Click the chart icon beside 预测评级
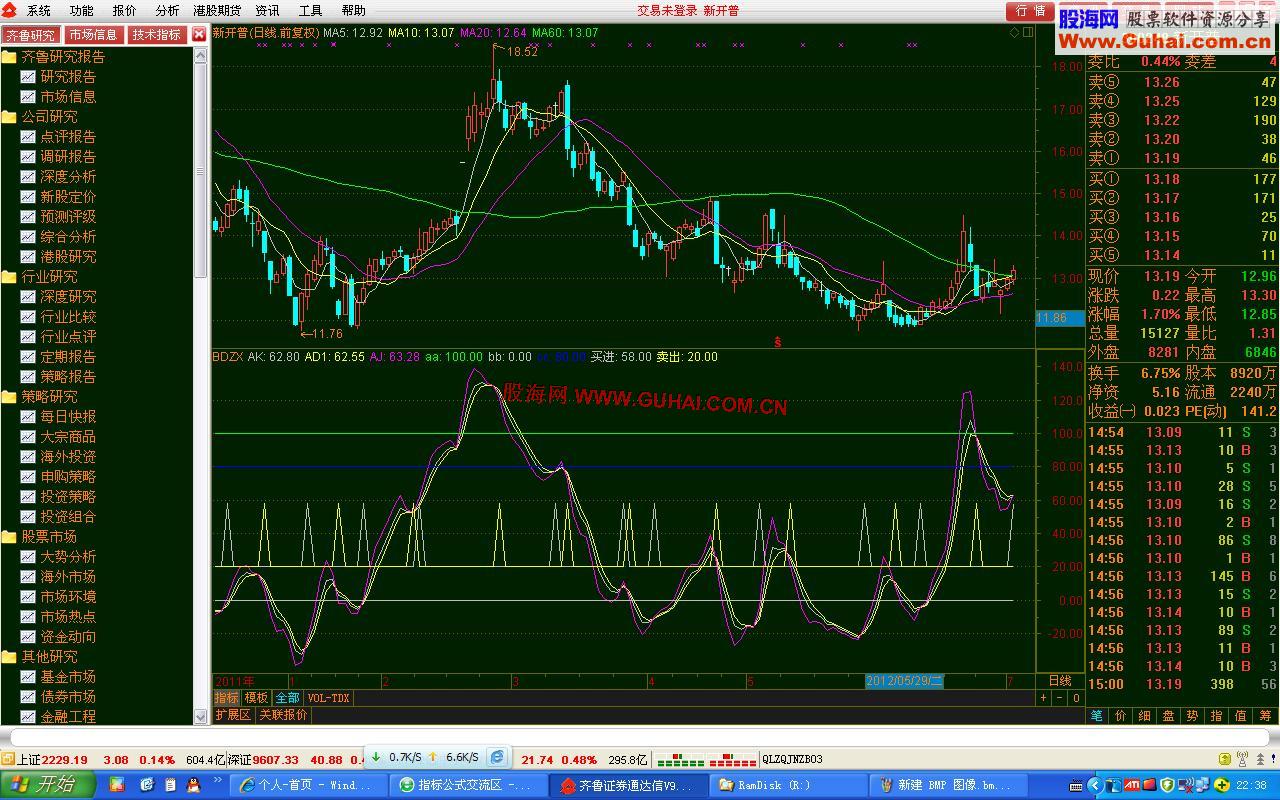Screen dimensions: 1280x800 28,217
